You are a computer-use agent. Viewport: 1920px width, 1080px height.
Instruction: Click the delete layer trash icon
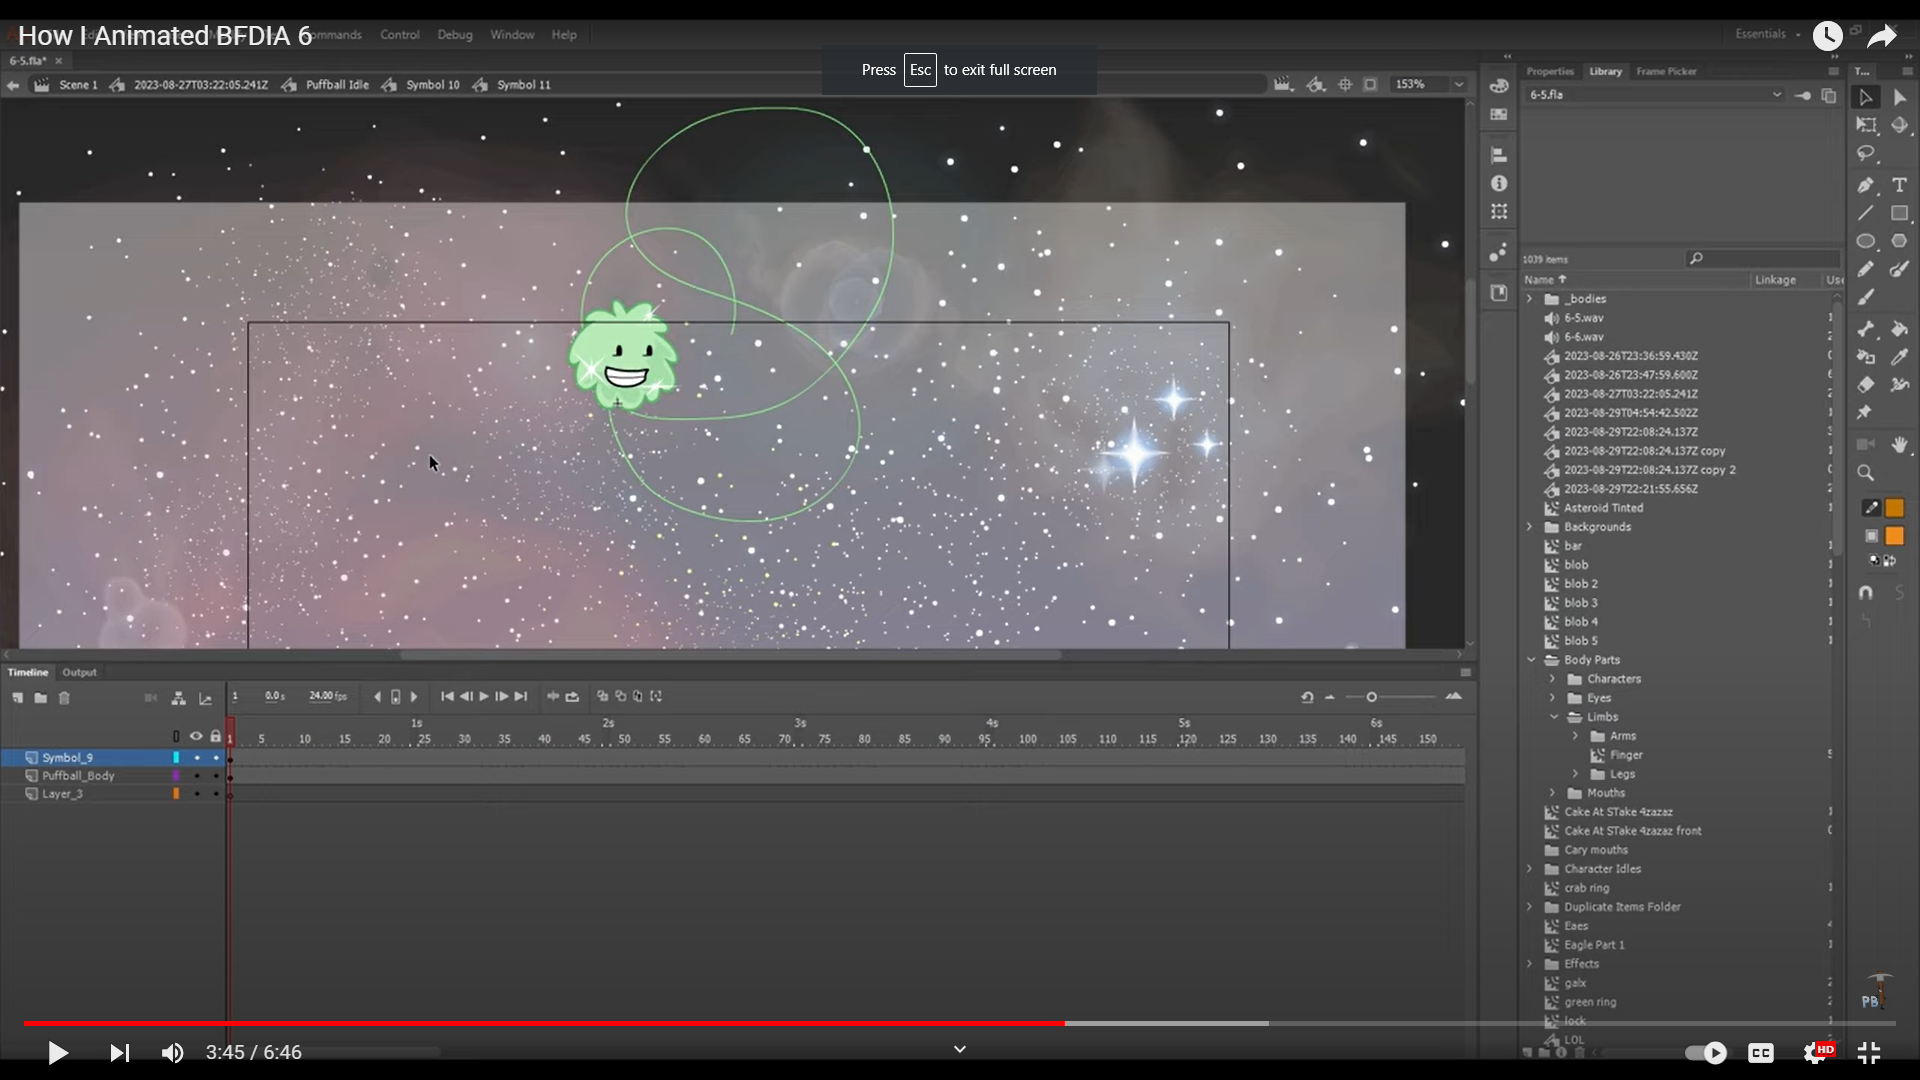64,698
